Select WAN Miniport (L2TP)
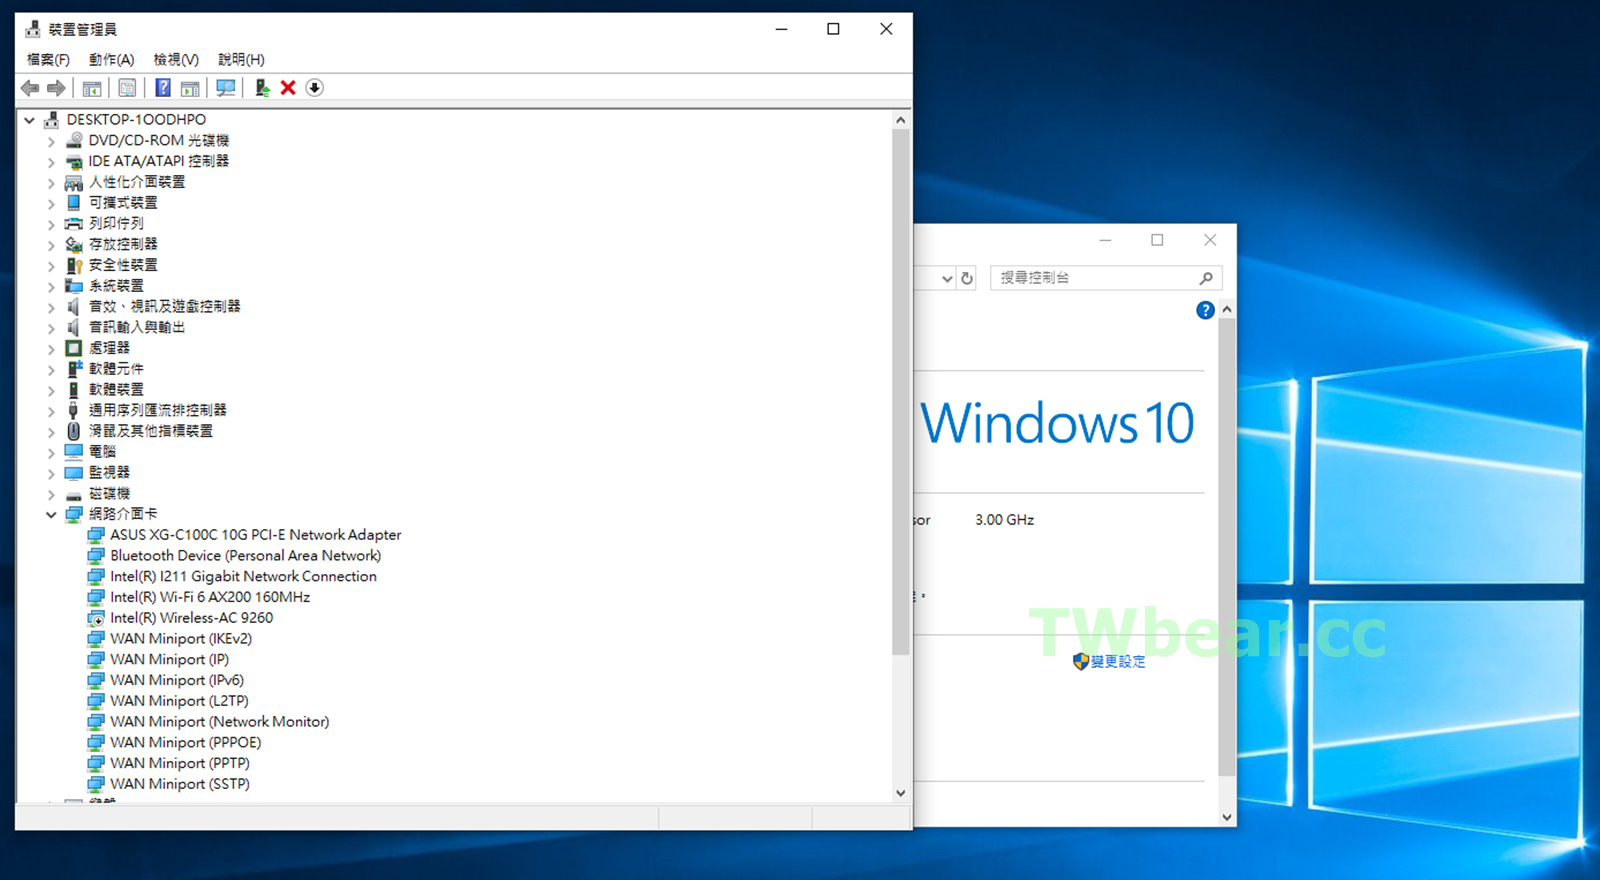This screenshot has height=880, width=1600. click(x=179, y=701)
